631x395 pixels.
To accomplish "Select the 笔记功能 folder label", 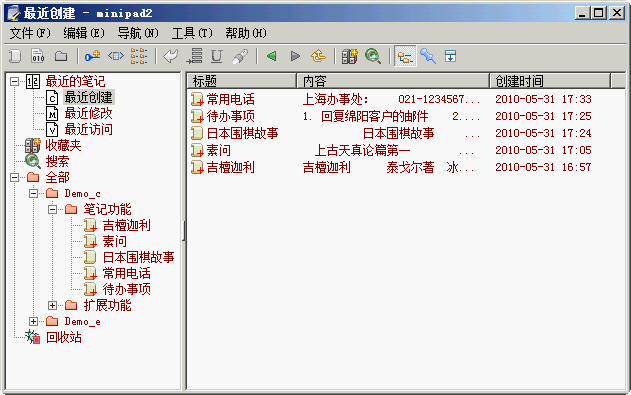I will (107, 209).
